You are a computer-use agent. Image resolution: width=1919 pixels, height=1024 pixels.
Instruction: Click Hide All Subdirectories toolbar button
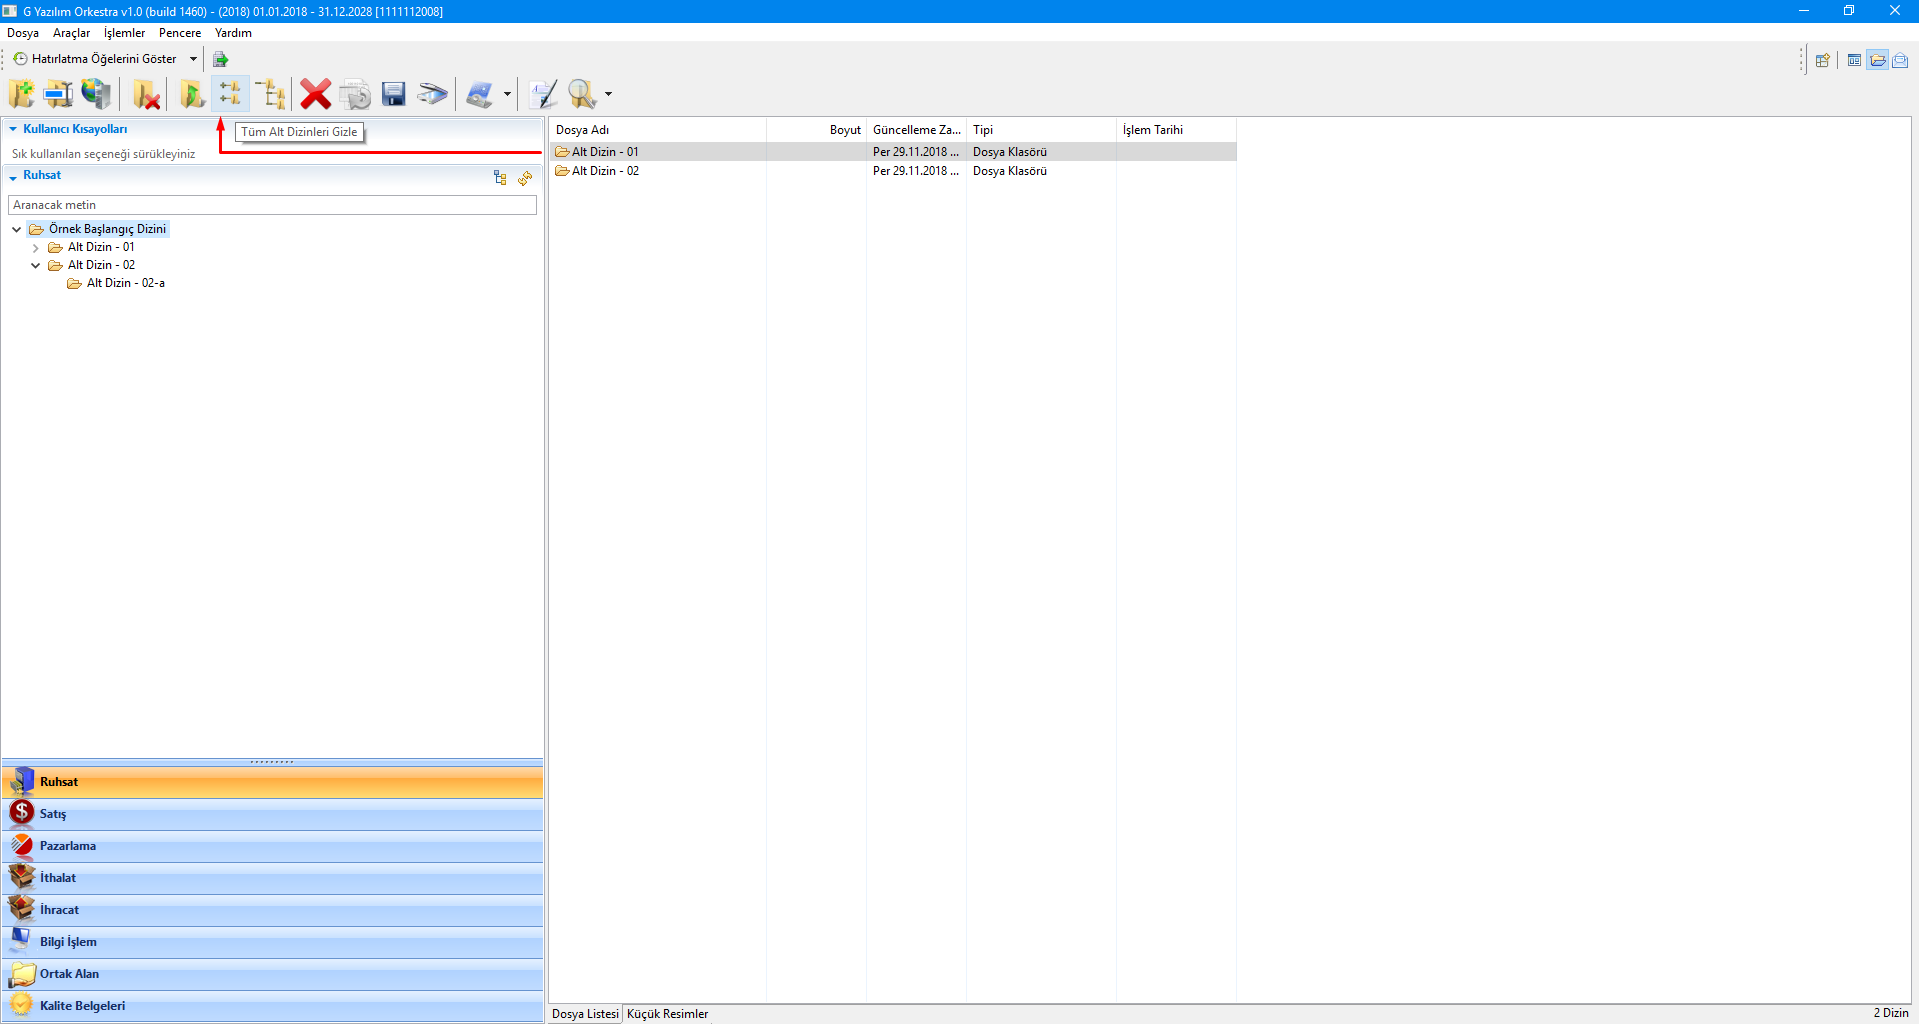pos(230,94)
